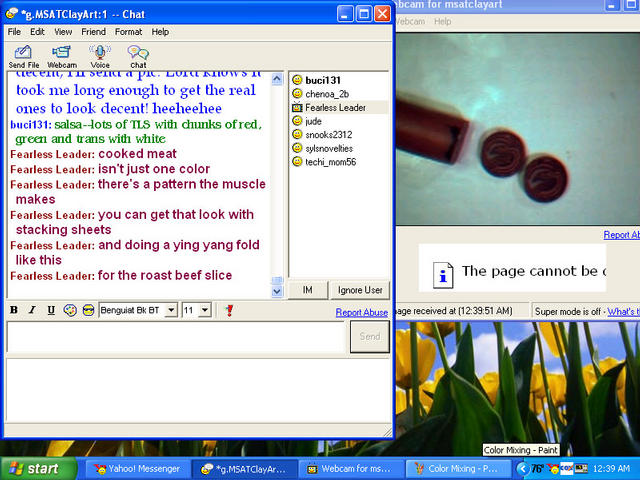The height and width of the screenshot is (480, 640).
Task: Switch to Color Mixing Paint taskbar button
Action: 457,469
